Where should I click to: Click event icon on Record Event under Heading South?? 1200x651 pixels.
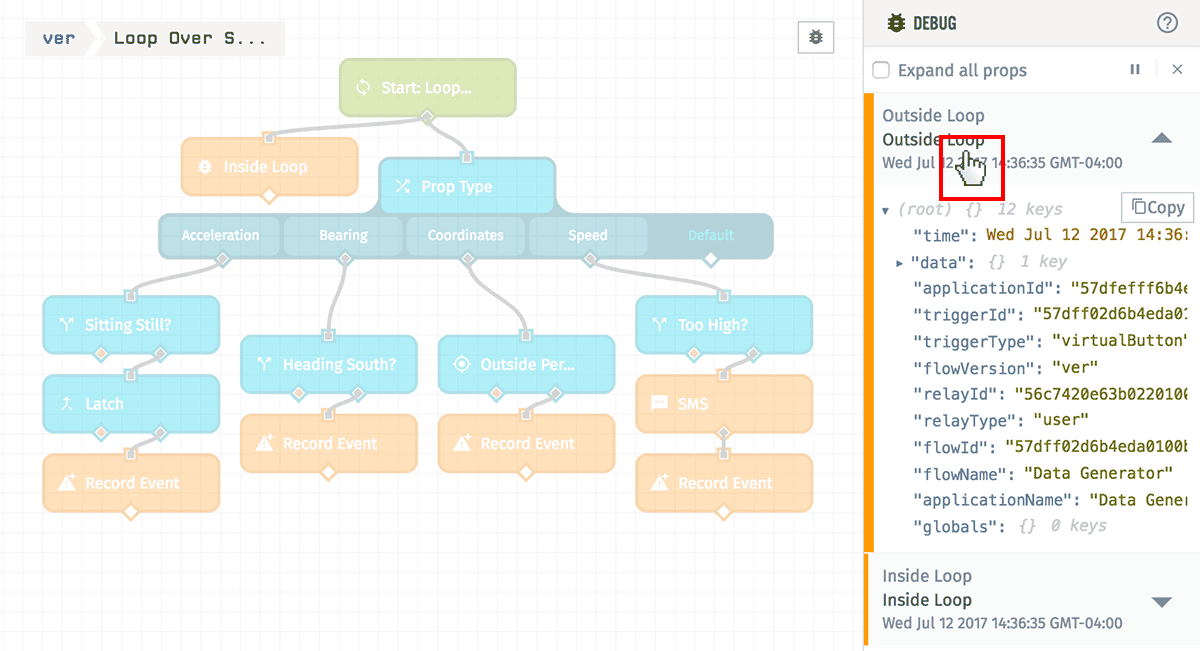coord(265,443)
